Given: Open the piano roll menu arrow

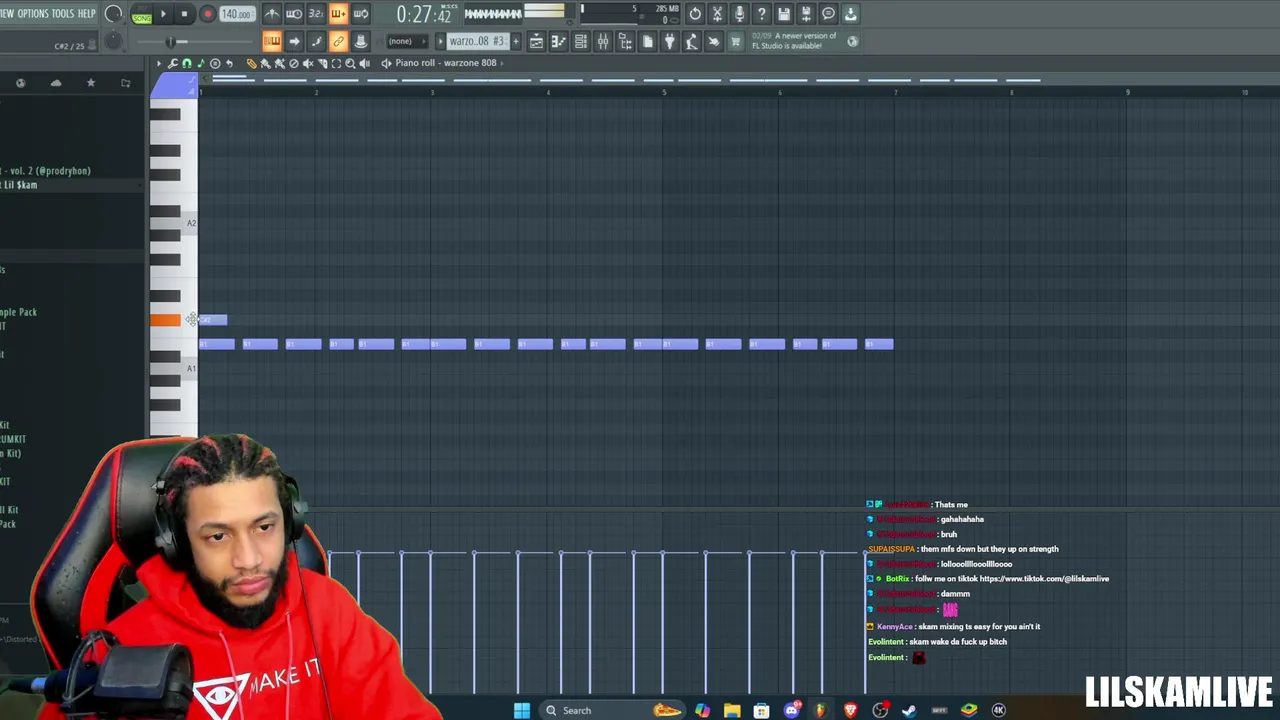Looking at the screenshot, I should point(158,63).
